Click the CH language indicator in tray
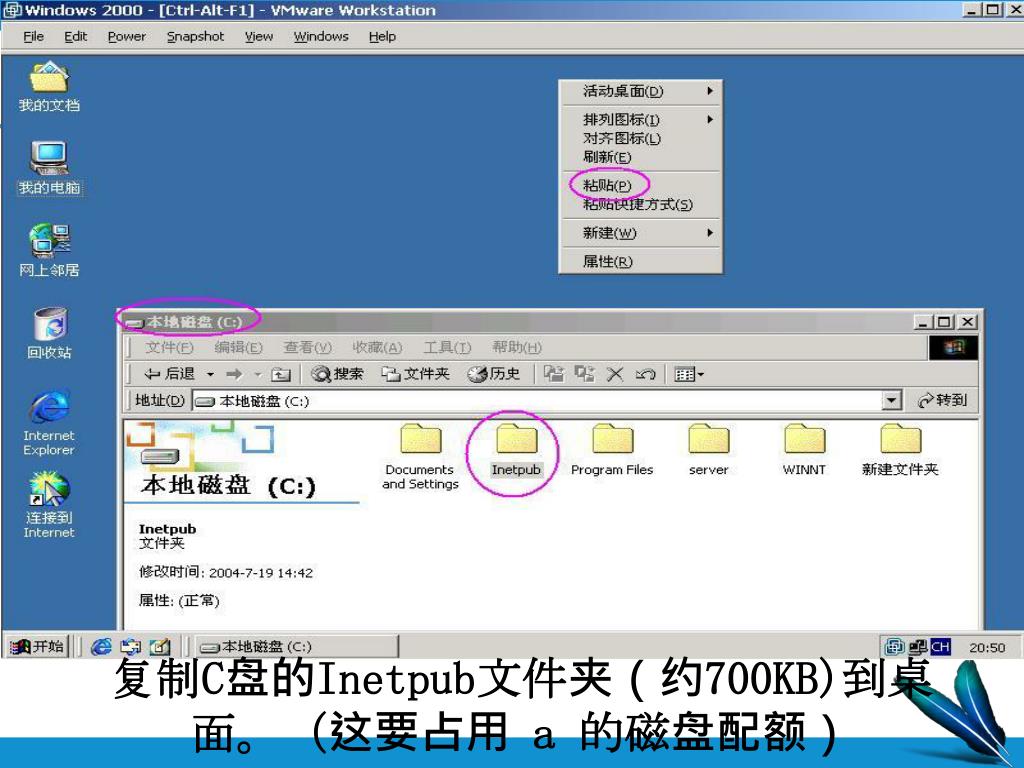 click(940, 647)
